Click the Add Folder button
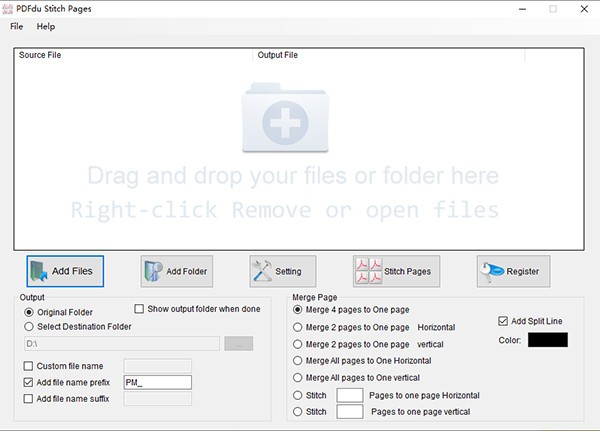Image resolution: width=600 pixels, height=431 pixels. pos(176,271)
